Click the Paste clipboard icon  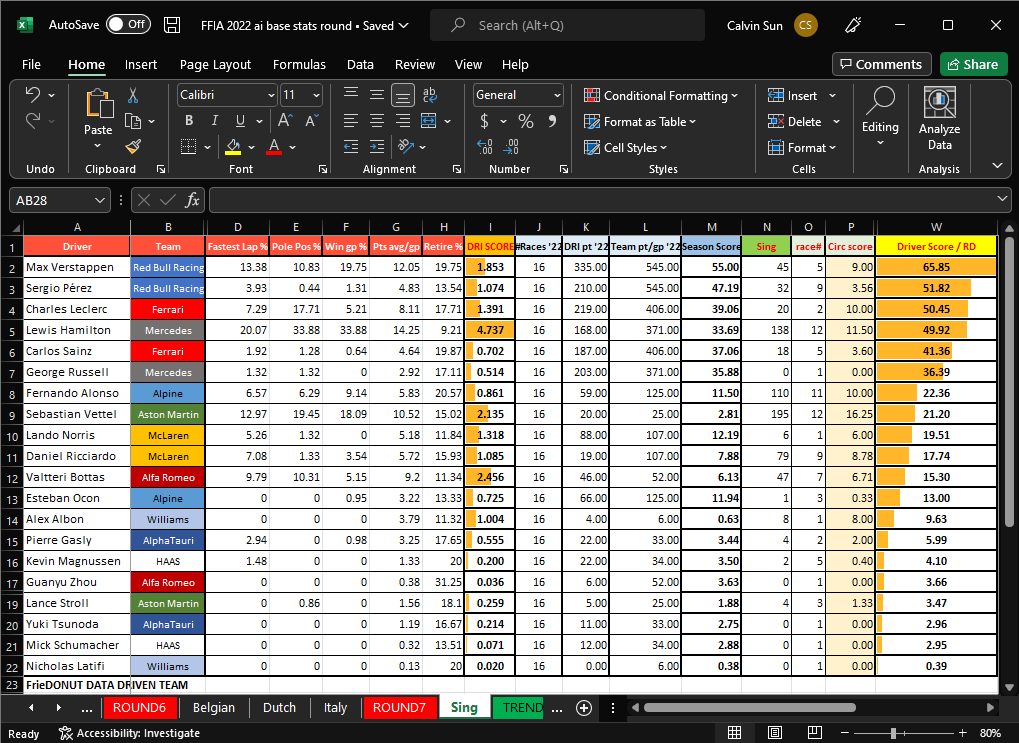(x=99, y=103)
